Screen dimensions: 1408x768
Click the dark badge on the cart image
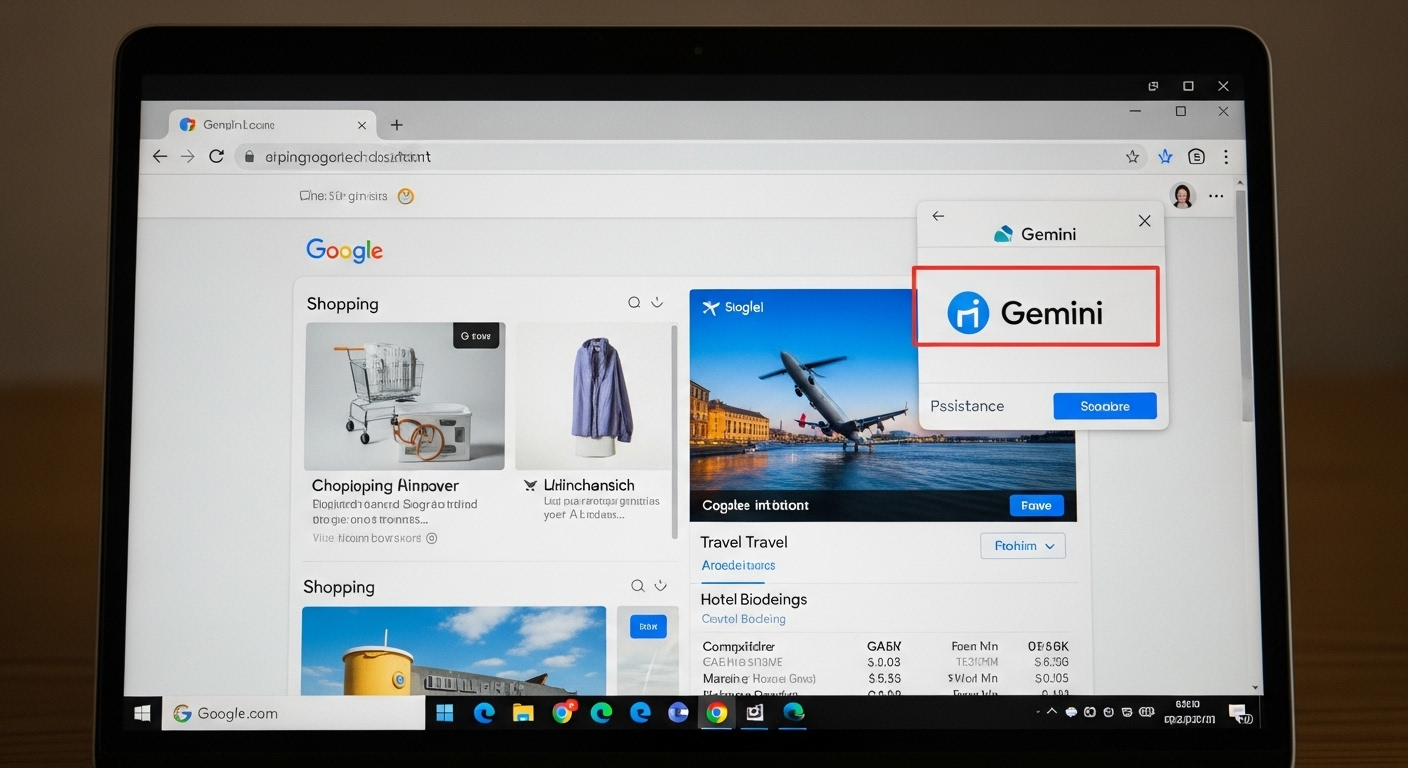click(476, 336)
